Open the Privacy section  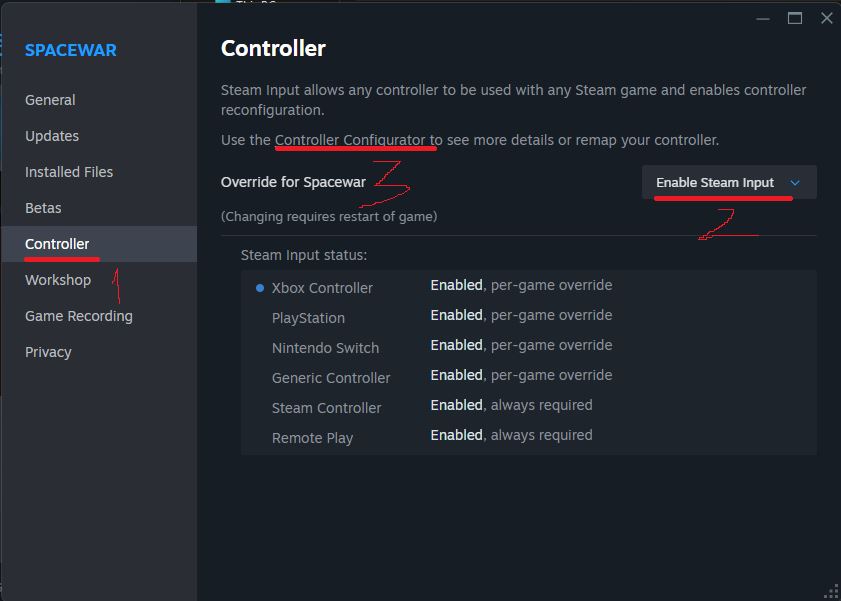[x=46, y=351]
